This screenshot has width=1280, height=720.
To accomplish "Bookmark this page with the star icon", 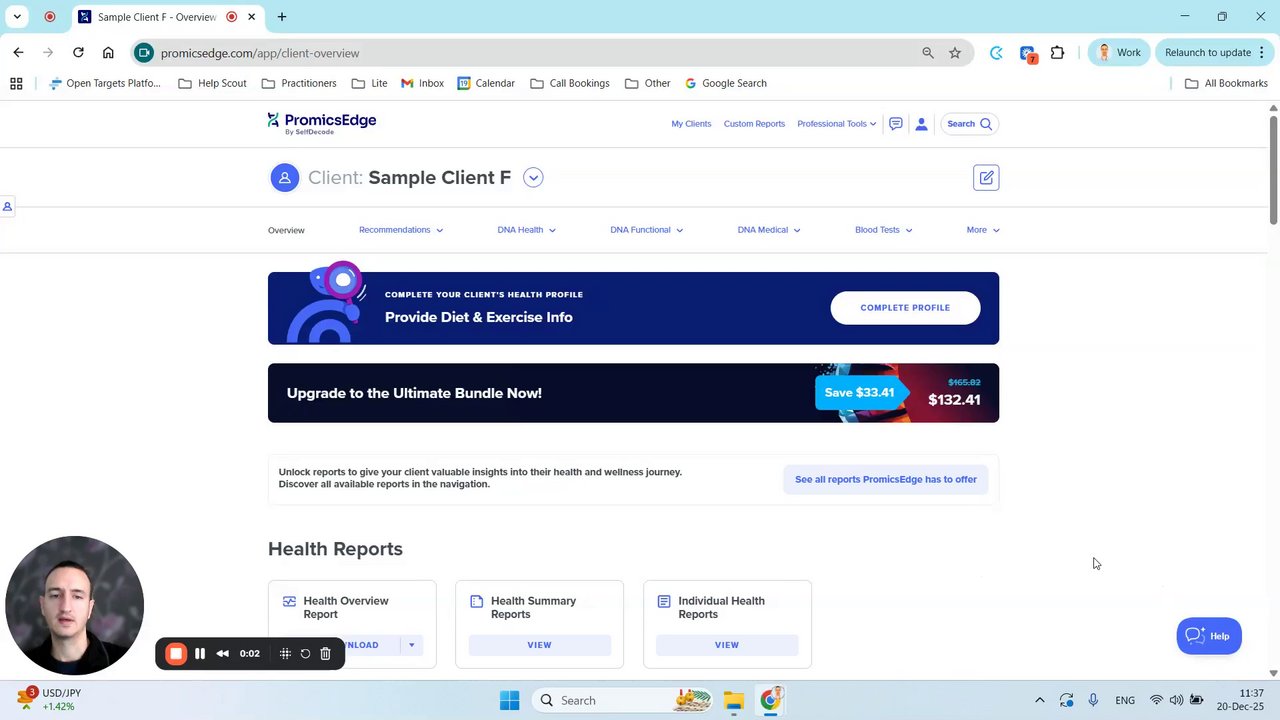I will [x=955, y=53].
